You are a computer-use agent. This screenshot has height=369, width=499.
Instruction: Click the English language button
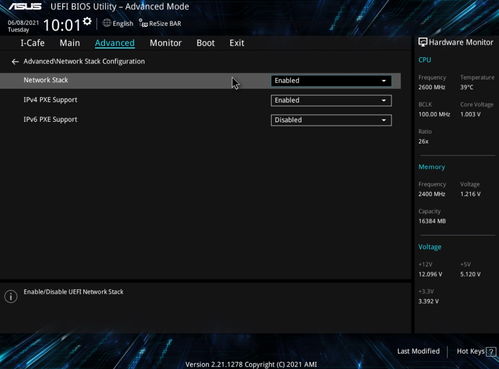coord(123,23)
